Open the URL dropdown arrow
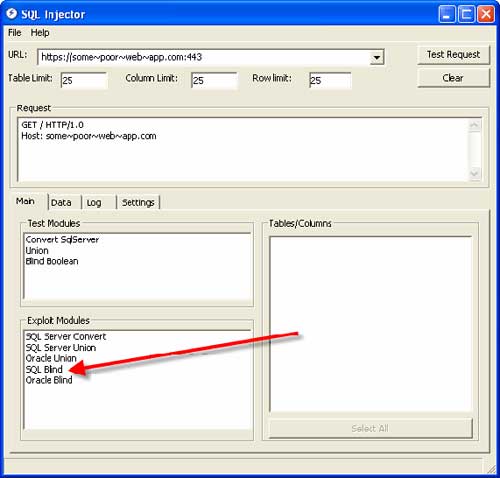Image resolution: width=500 pixels, height=478 pixels. 377,57
